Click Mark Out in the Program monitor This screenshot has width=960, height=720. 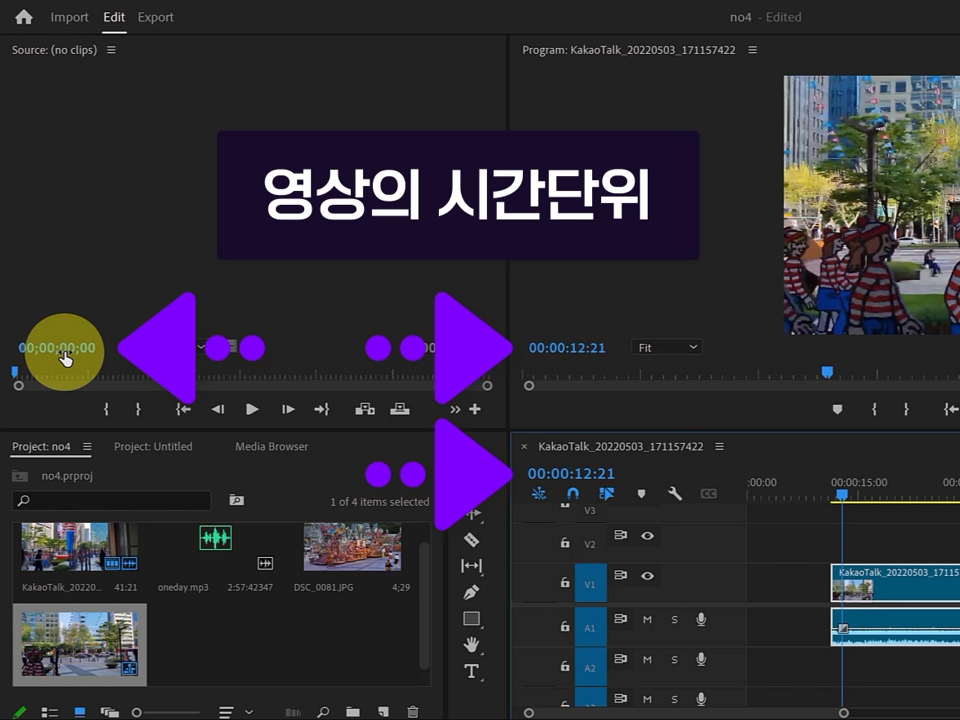click(906, 409)
